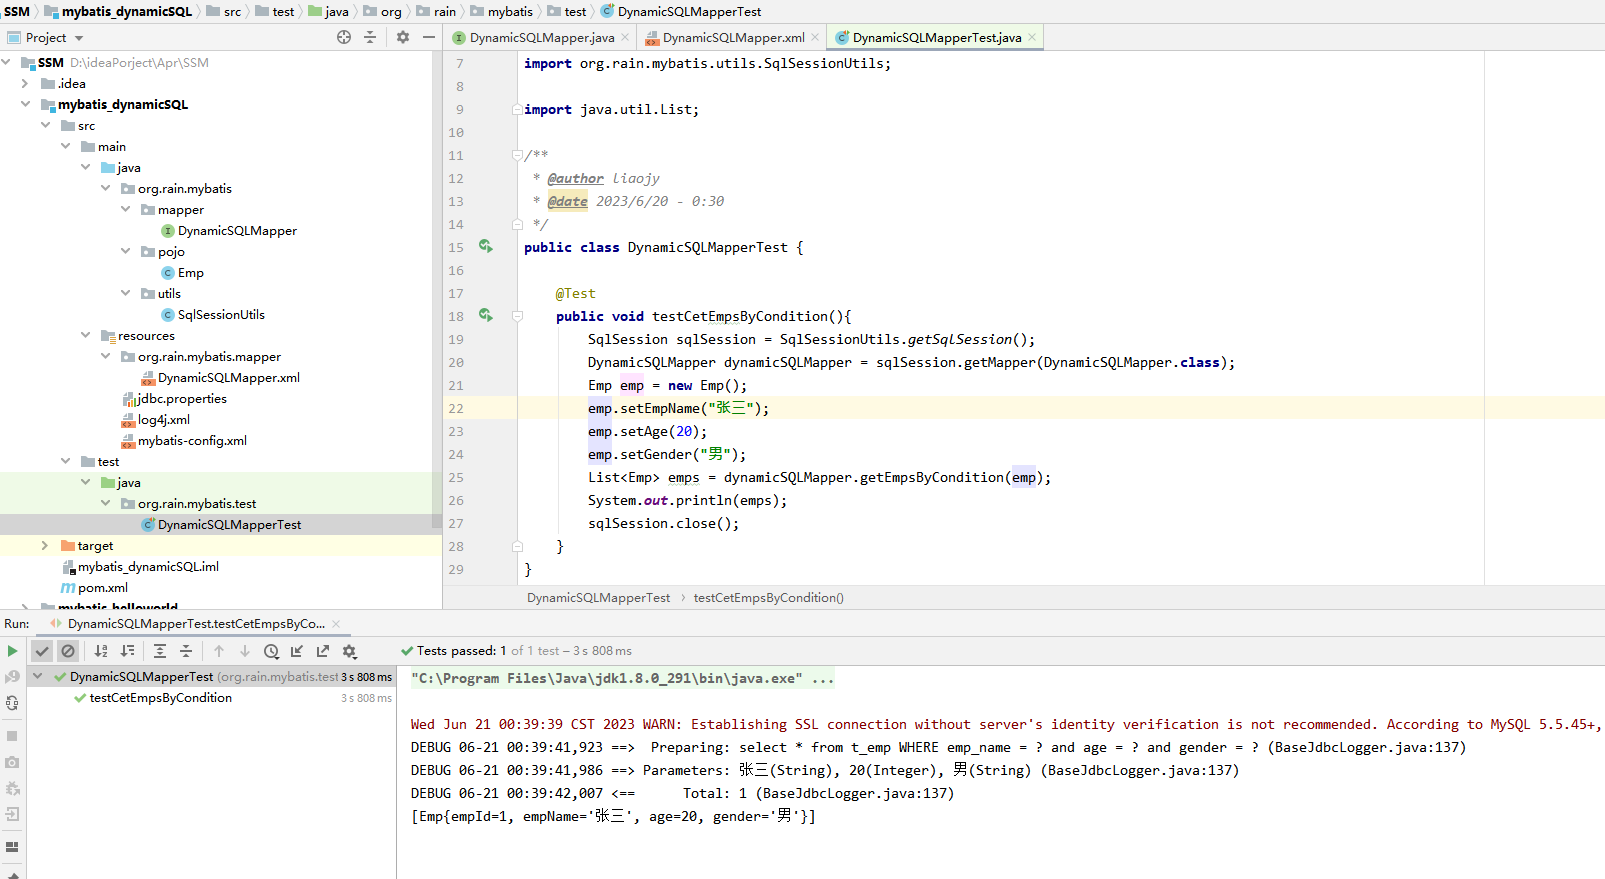Place cursor on line 22 setEmpName call

point(678,408)
